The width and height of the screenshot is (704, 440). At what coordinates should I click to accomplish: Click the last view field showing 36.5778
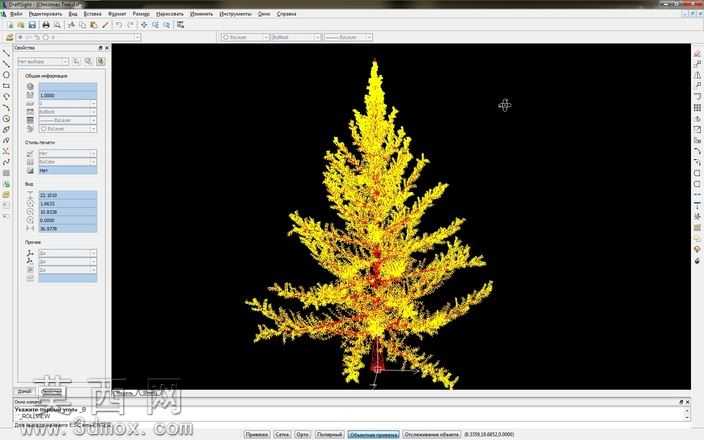tap(67, 229)
